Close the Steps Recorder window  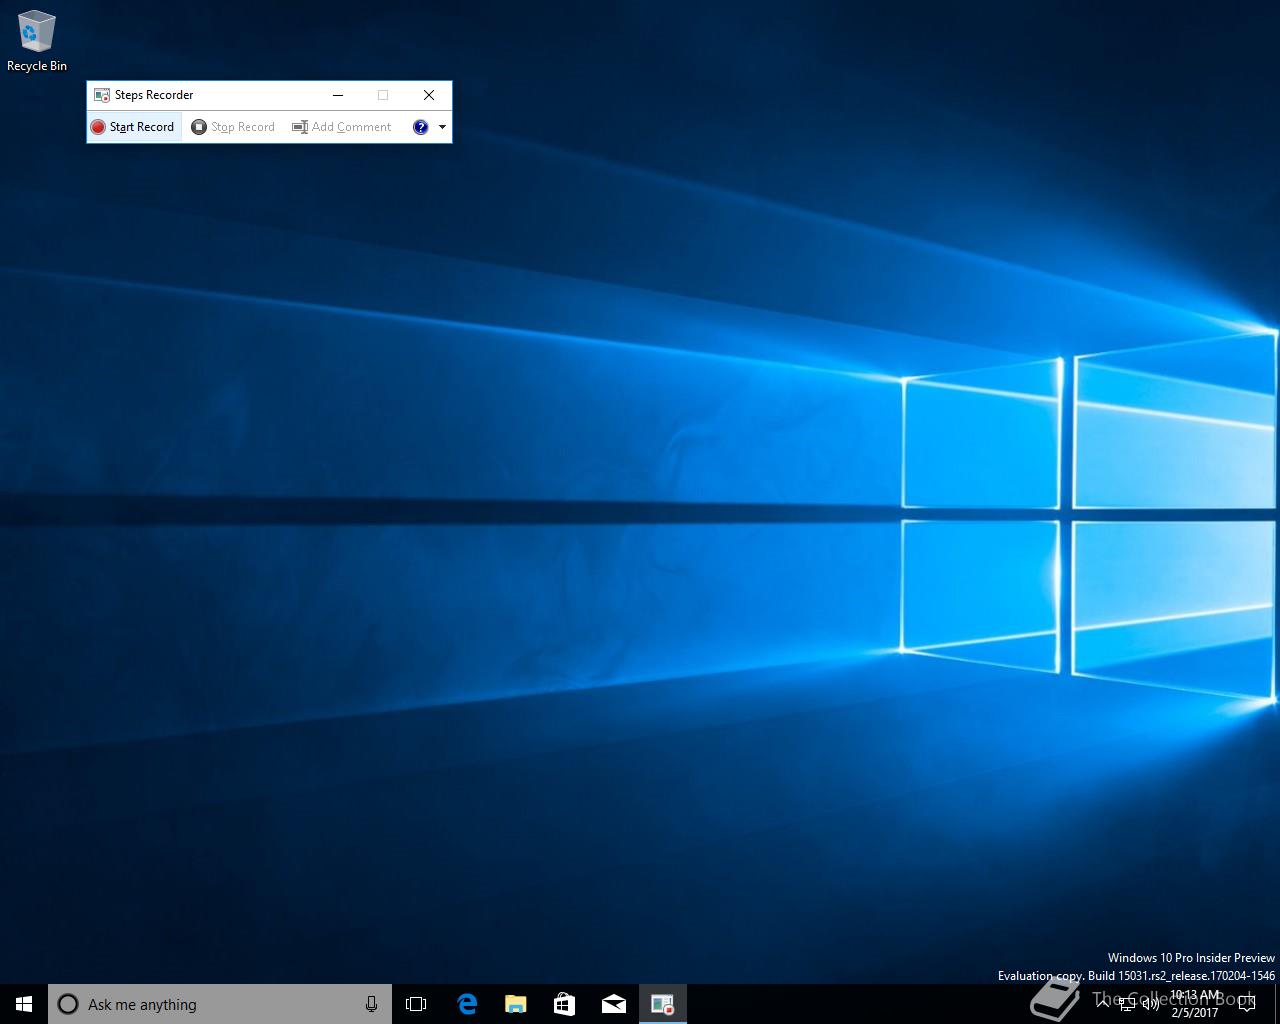point(429,95)
